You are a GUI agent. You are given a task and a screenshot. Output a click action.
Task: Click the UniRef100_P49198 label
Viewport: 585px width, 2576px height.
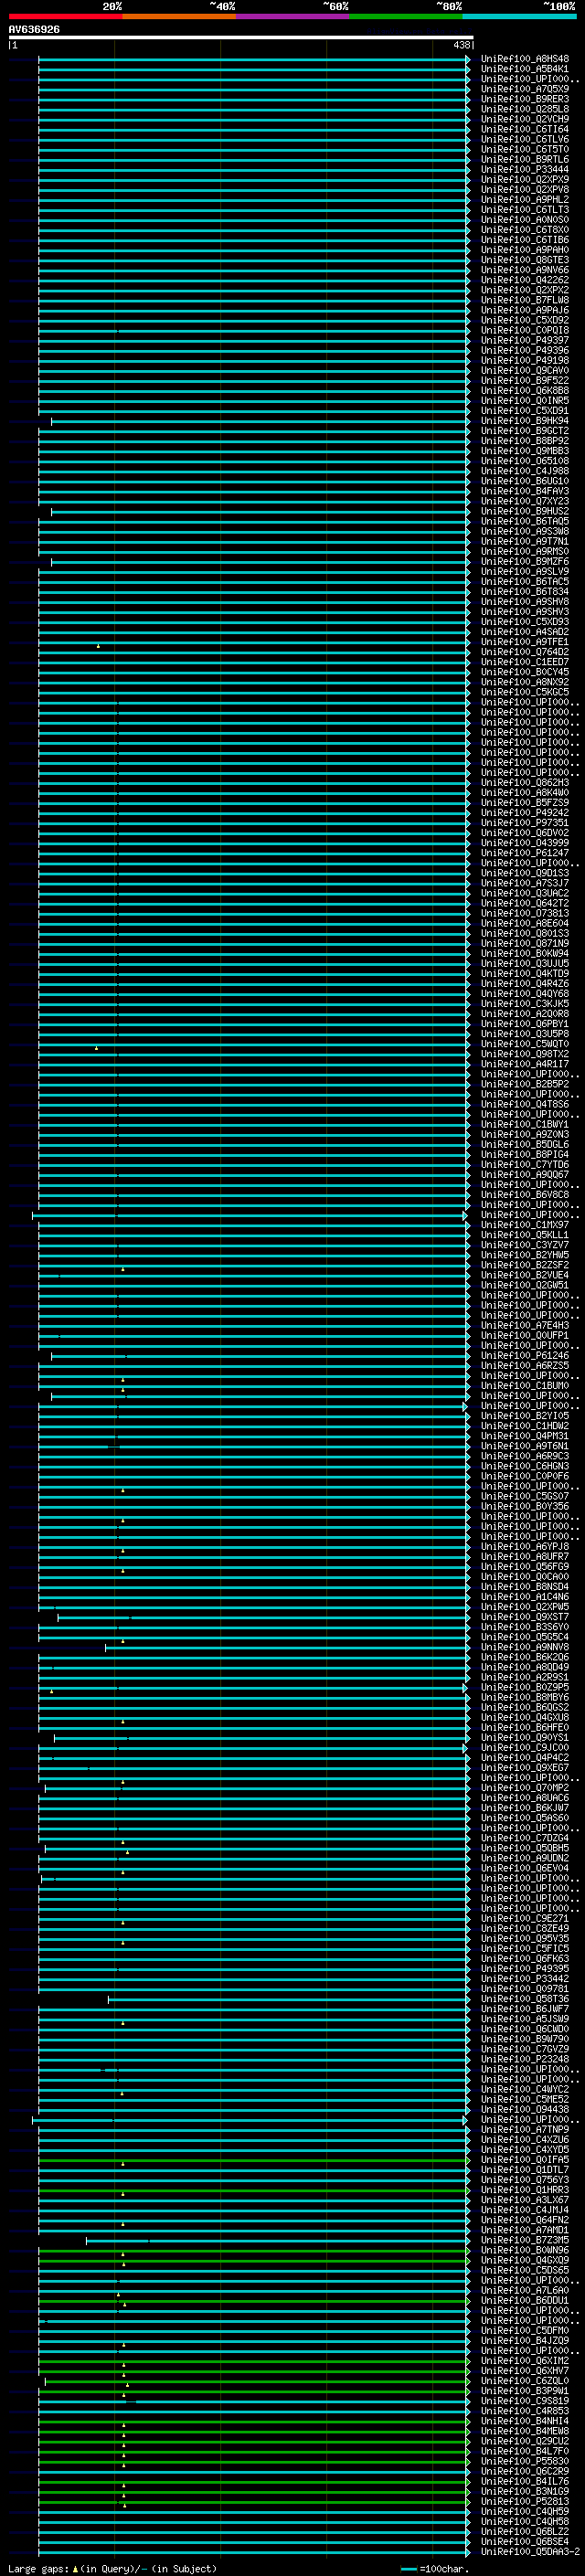pos(525,361)
